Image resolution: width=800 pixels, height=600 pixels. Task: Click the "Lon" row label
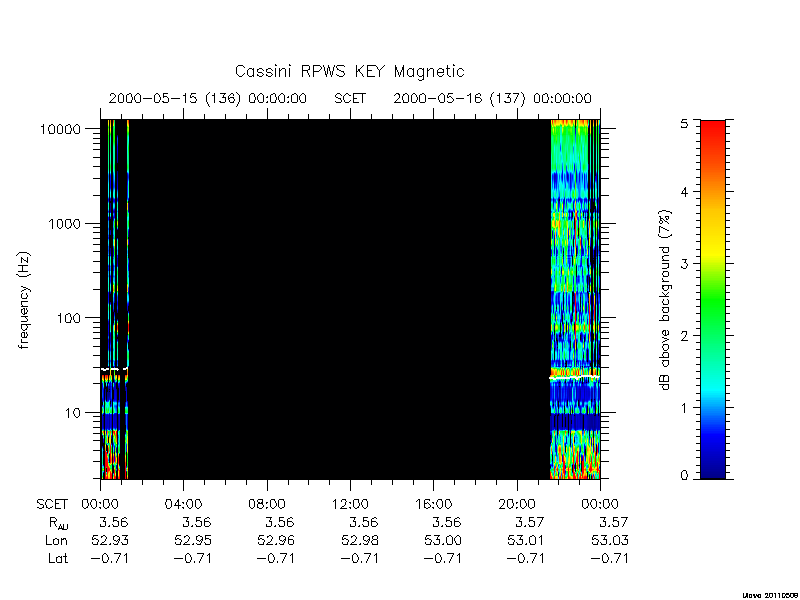pos(57,540)
